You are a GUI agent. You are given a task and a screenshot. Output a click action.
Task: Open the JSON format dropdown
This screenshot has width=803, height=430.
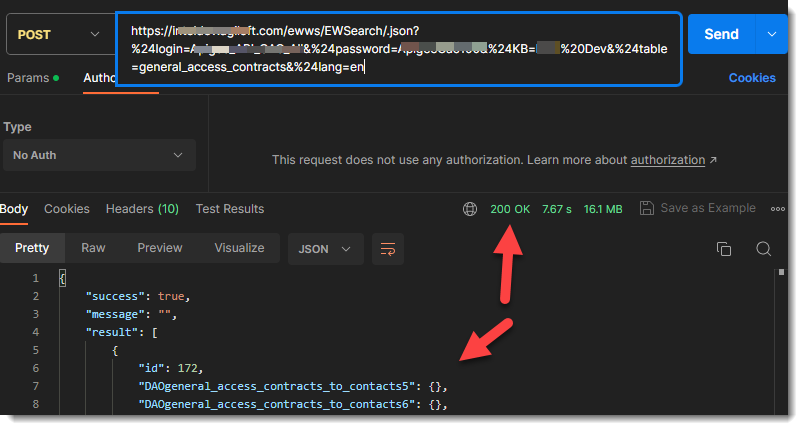[325, 249]
